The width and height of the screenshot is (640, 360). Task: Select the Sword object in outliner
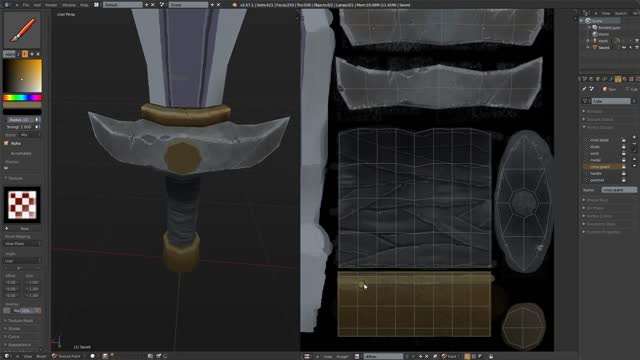tap(604, 47)
